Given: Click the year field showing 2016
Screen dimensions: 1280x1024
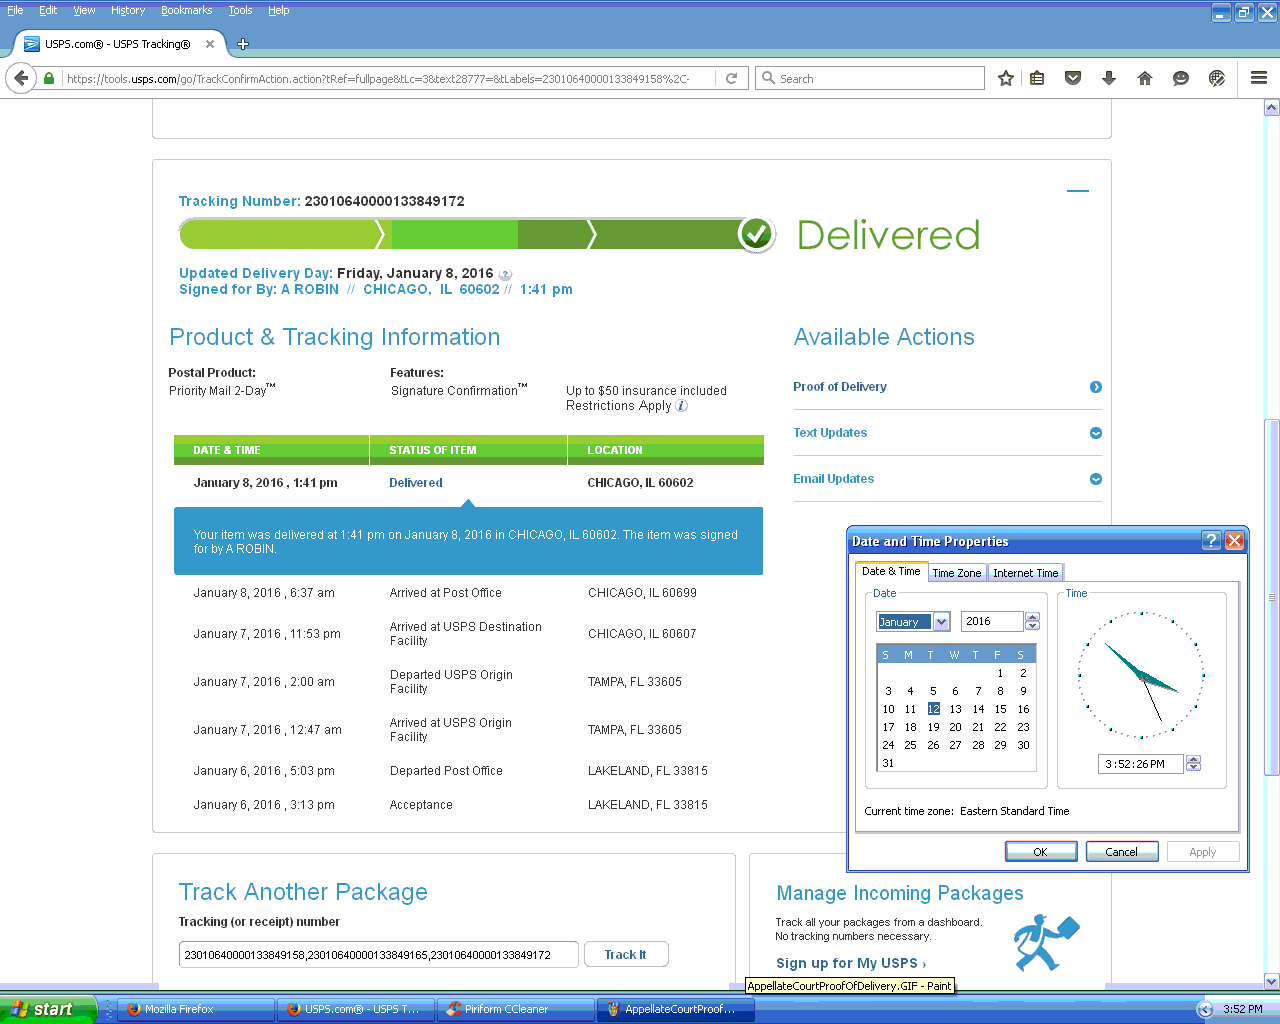Looking at the screenshot, I should pos(992,622).
